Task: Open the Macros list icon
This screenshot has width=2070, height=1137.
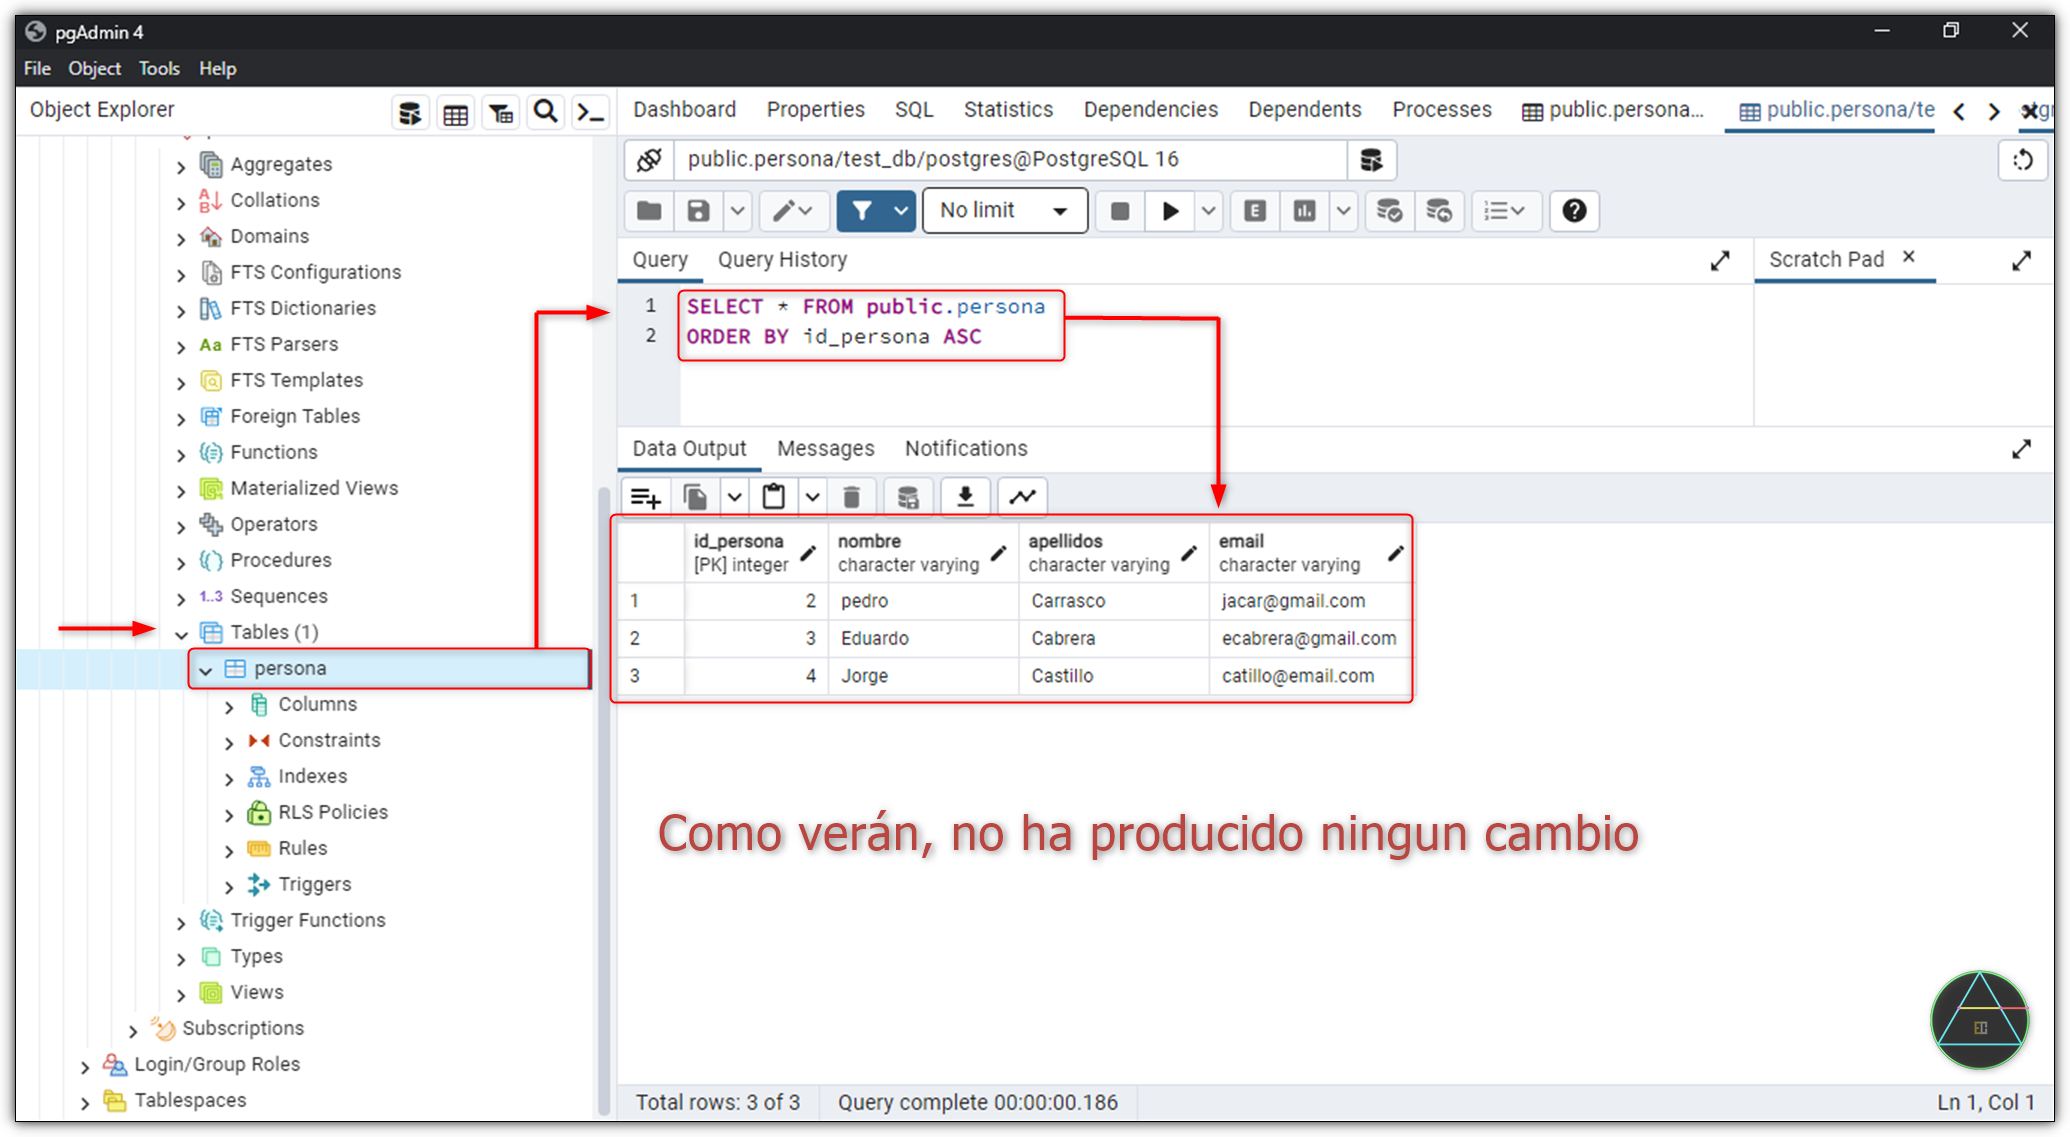Action: (x=1504, y=211)
